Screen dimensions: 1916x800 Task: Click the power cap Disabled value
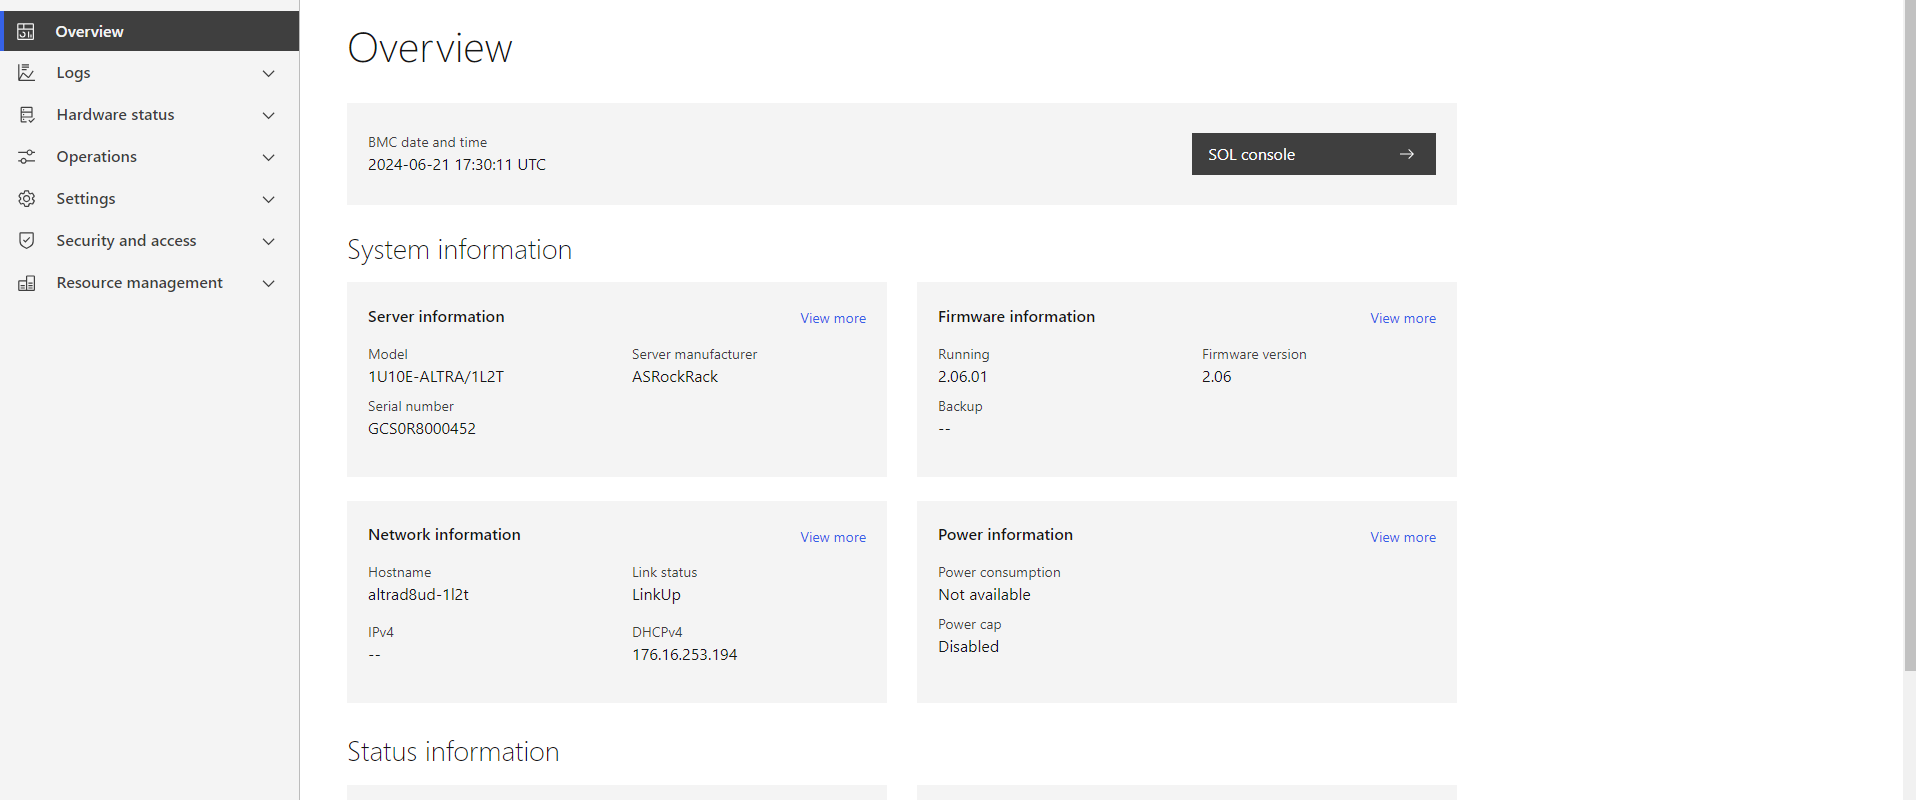pyautogui.click(x=968, y=647)
